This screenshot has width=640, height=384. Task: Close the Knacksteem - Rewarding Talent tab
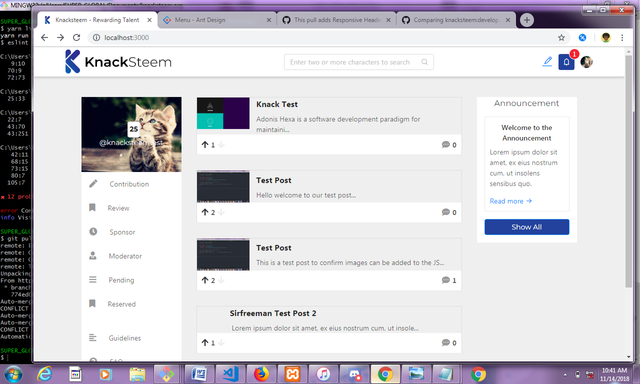click(149, 20)
